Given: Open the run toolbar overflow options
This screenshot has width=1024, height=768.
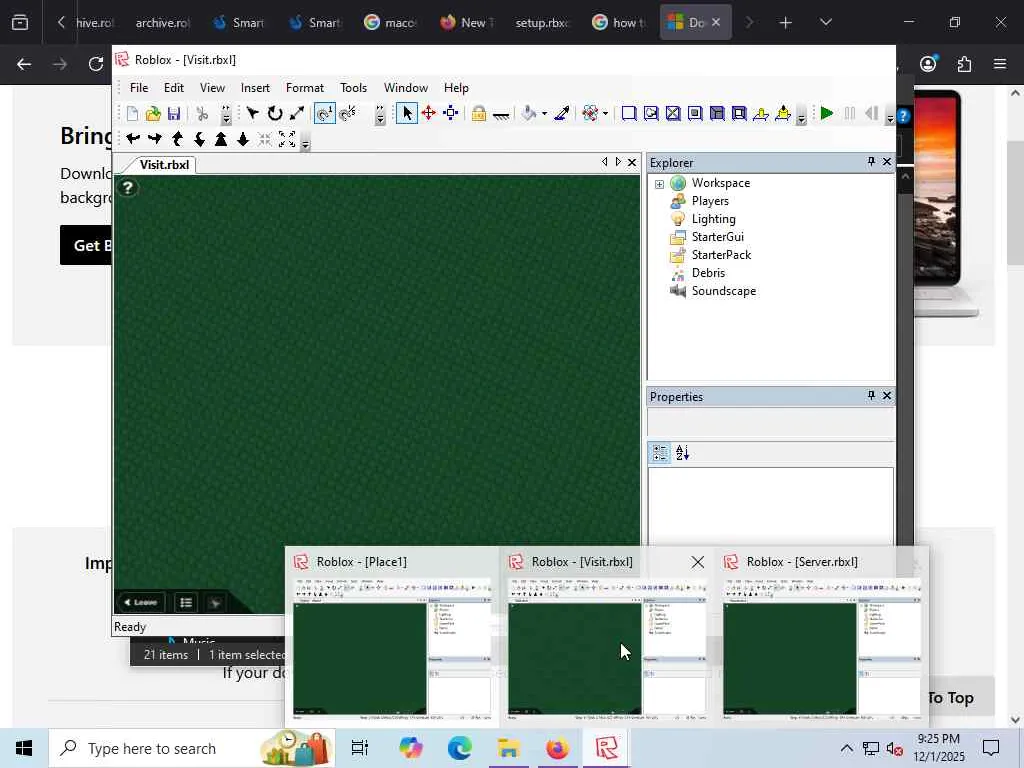Looking at the screenshot, I should pyautogui.click(x=889, y=117).
